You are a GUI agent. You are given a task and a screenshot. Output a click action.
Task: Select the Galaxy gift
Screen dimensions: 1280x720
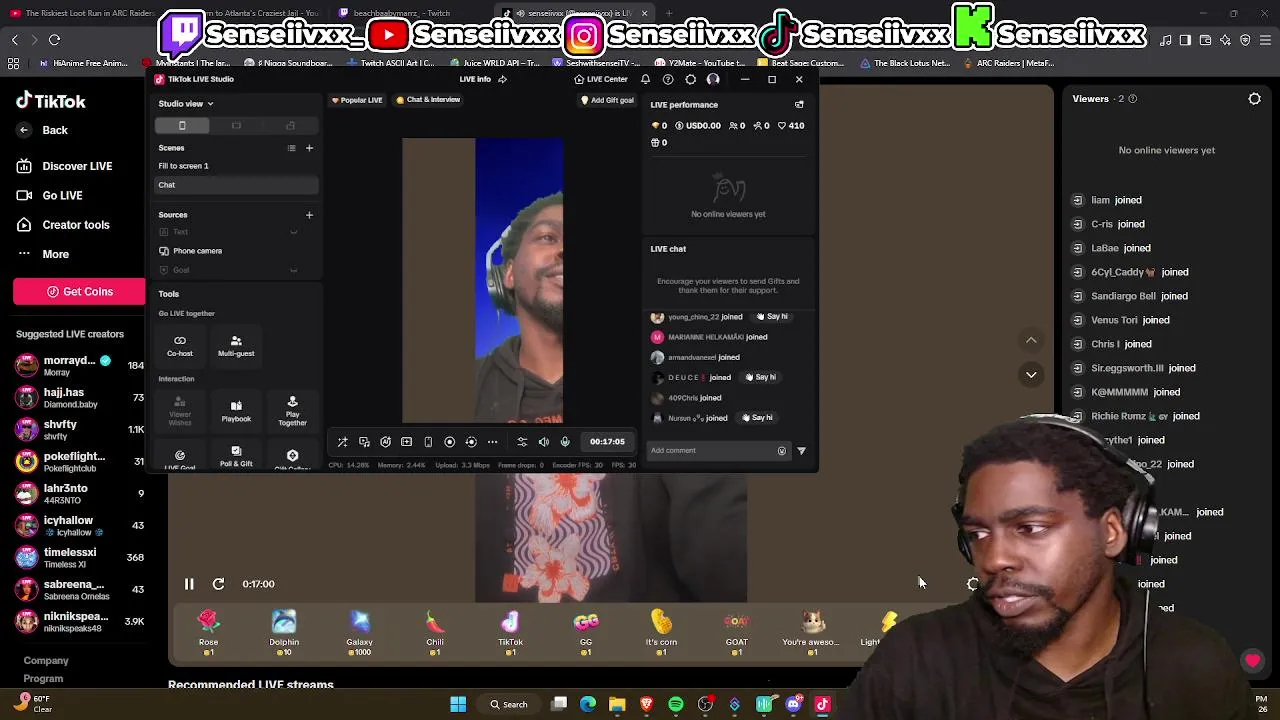pos(359,632)
